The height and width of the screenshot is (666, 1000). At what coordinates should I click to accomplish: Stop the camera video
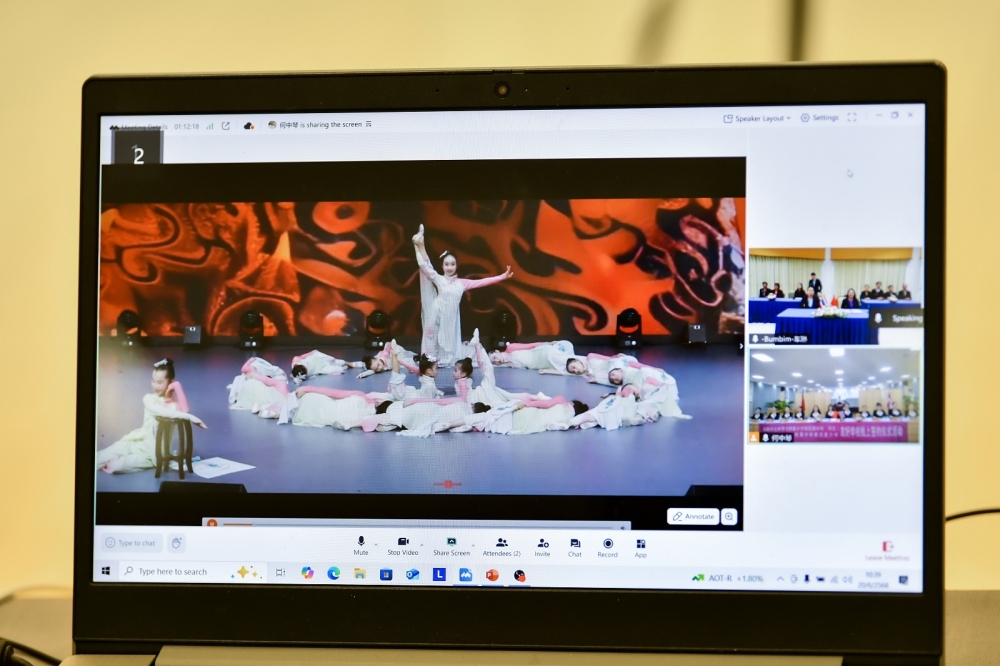tap(402, 546)
